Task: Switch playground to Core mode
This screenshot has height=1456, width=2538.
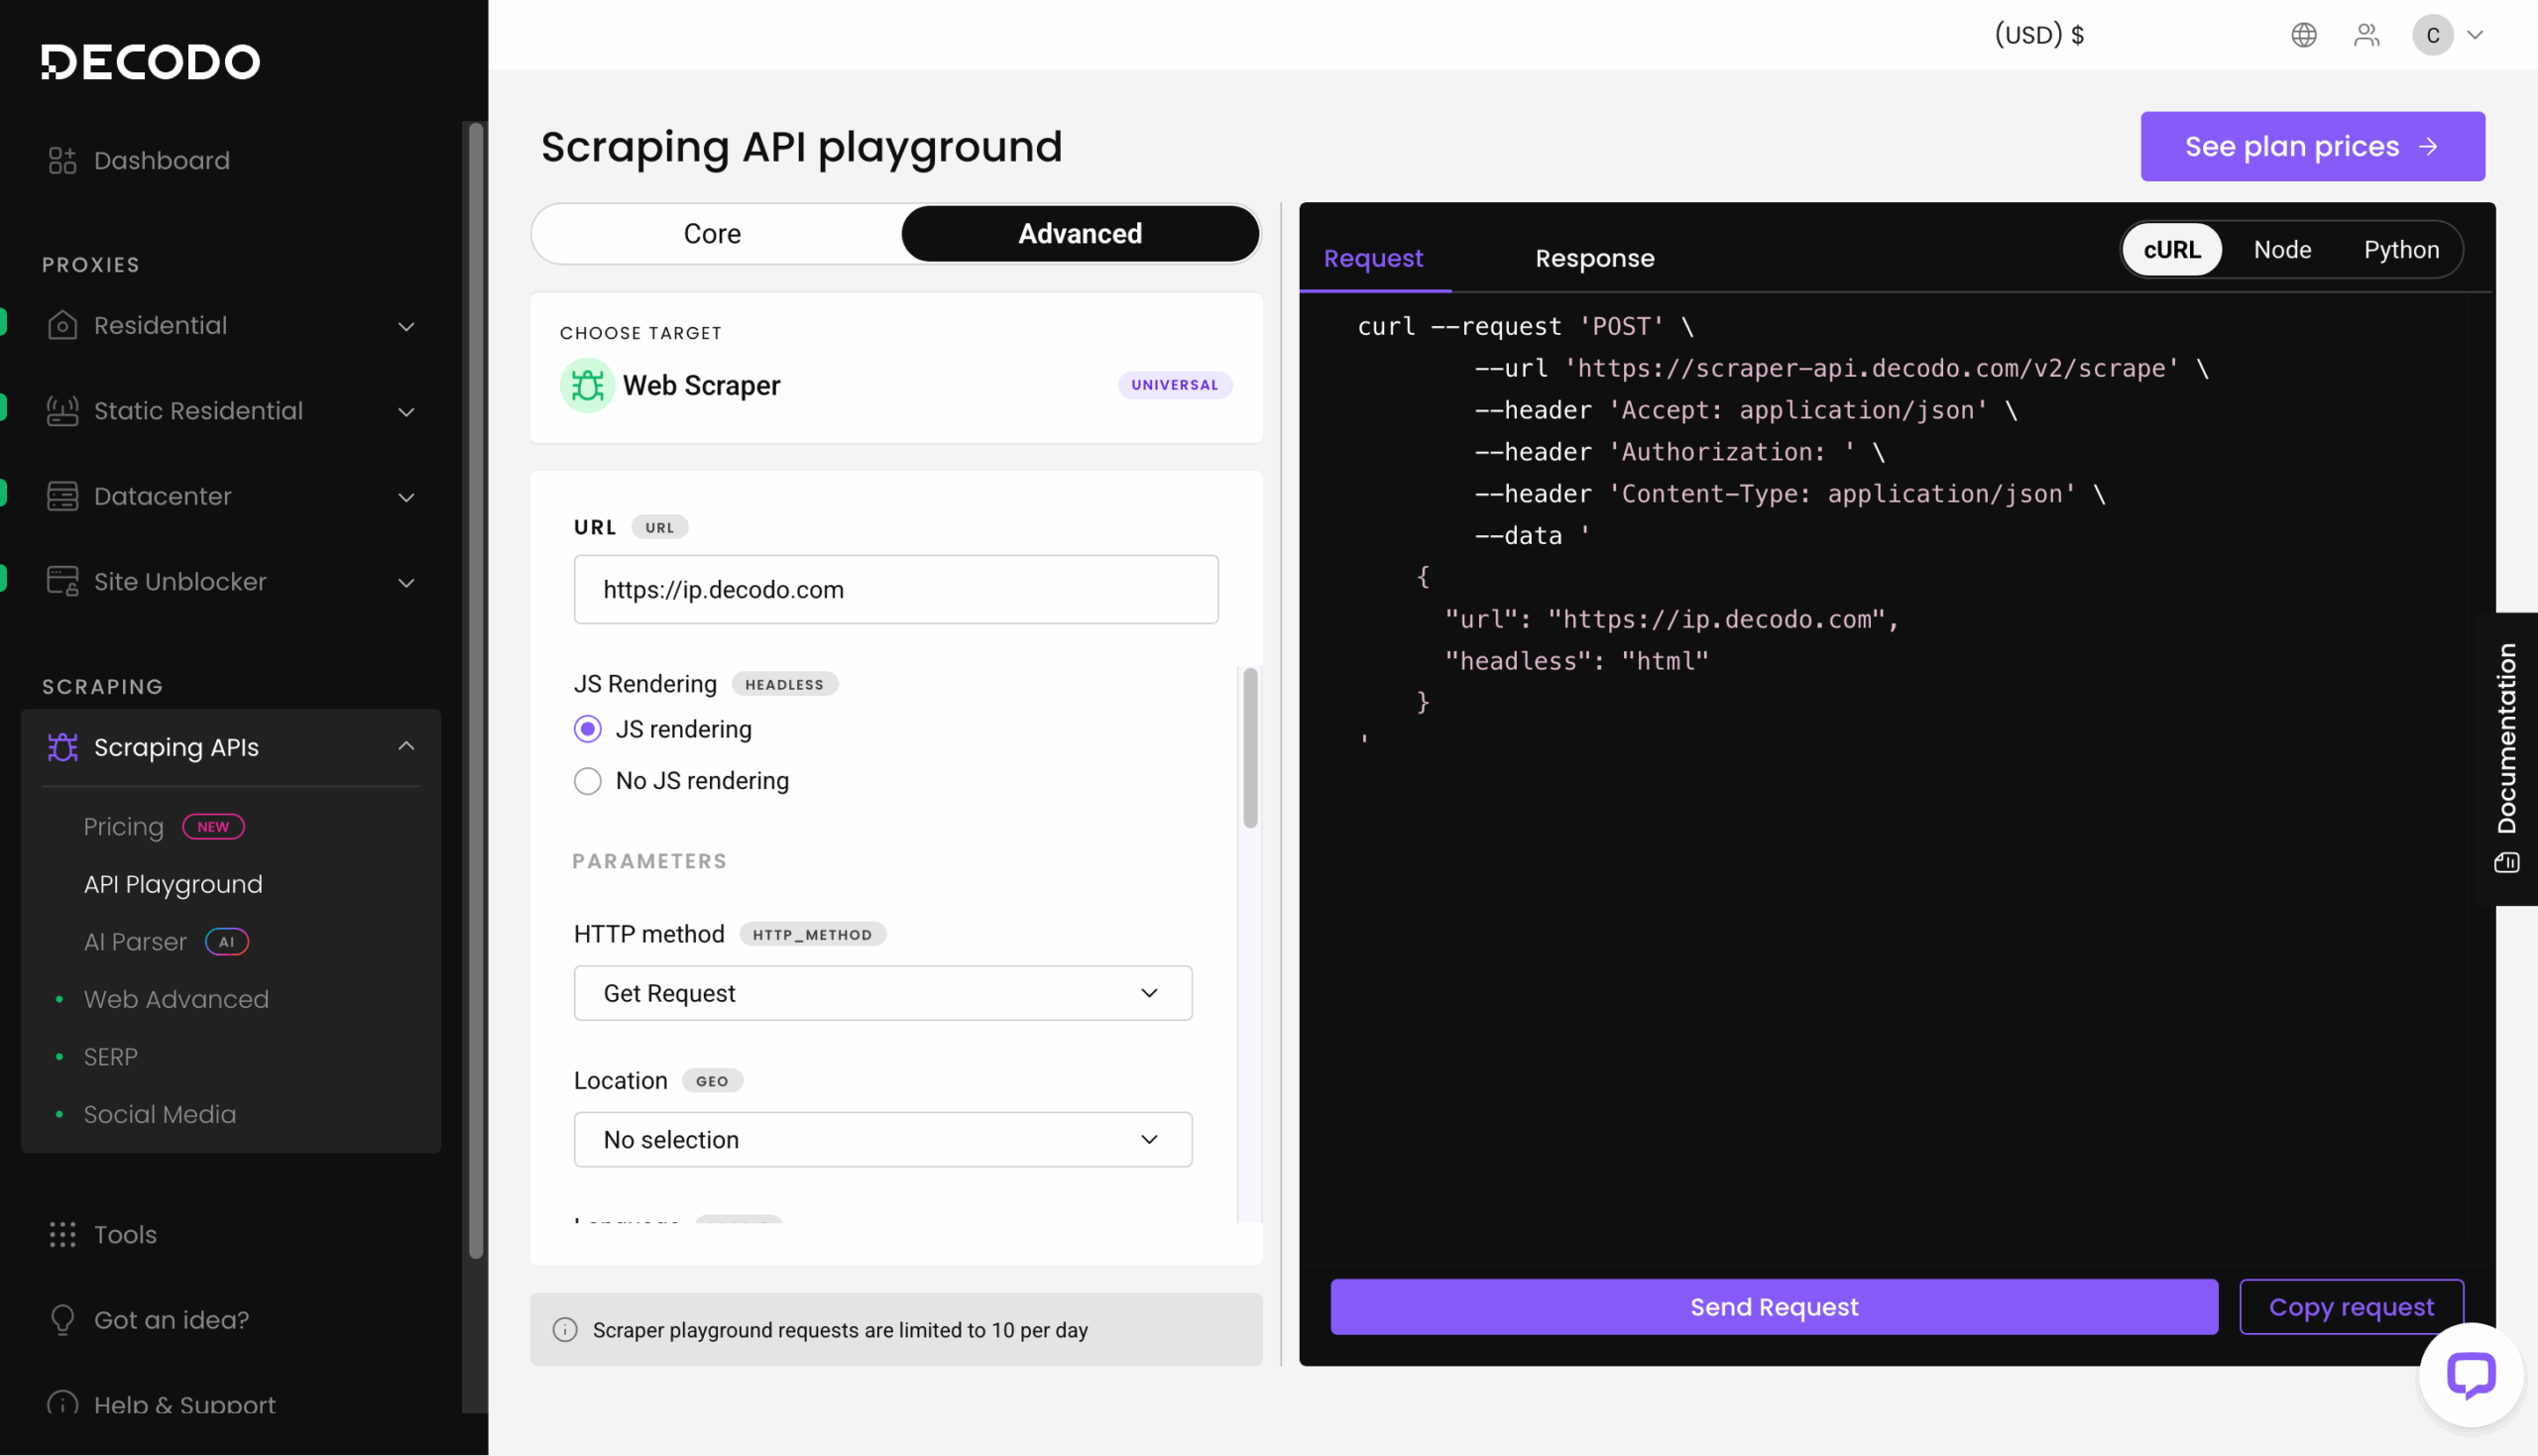Action: [x=713, y=234]
